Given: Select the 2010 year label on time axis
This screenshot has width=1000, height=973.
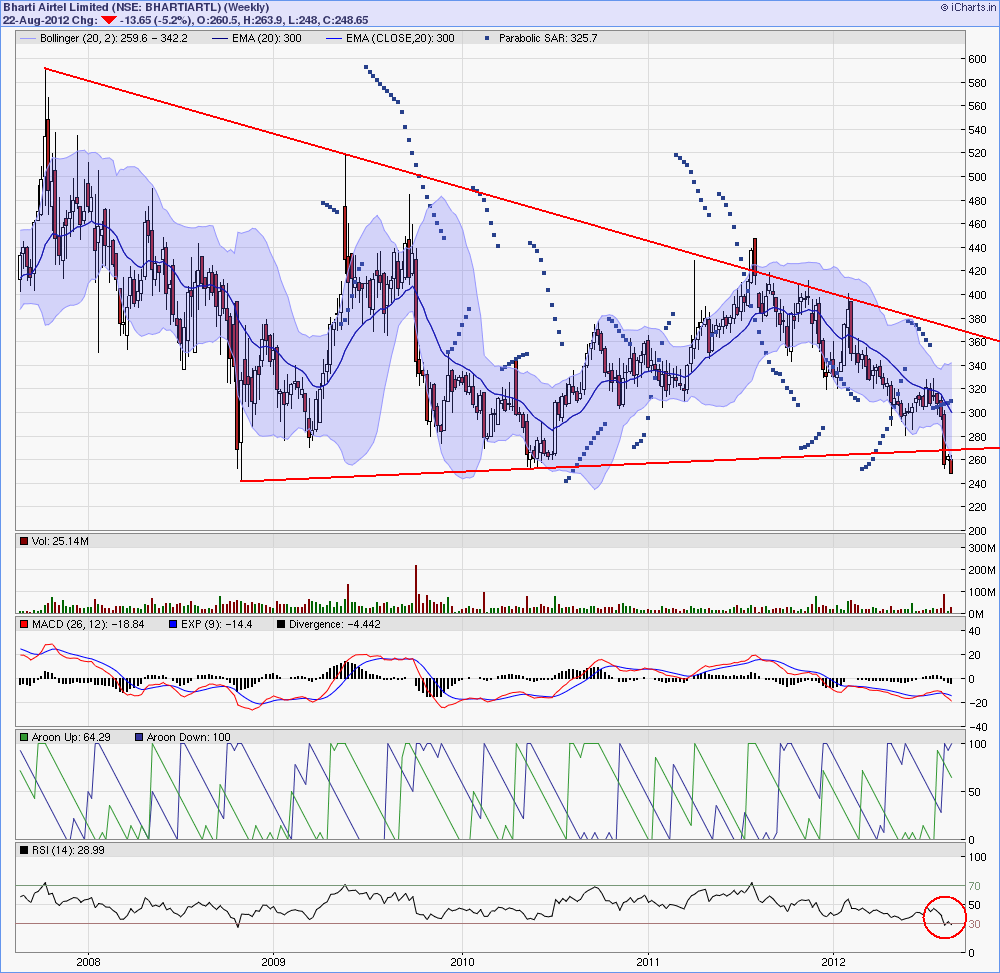Looking at the screenshot, I should pos(462,962).
